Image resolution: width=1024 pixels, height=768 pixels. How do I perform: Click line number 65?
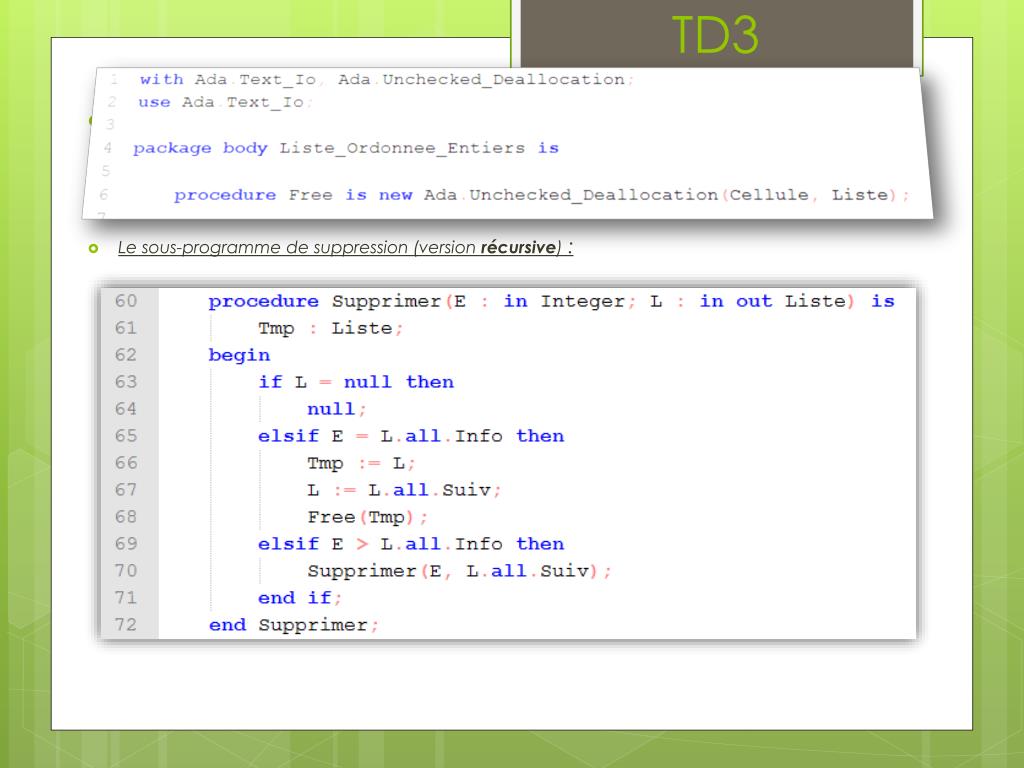[125, 436]
